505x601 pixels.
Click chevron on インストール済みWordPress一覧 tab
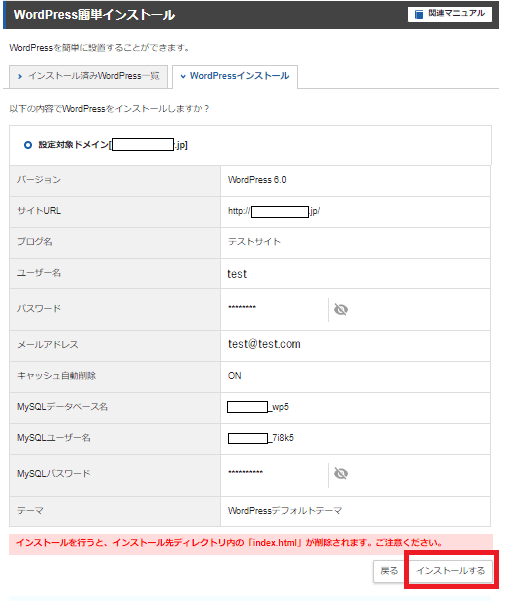(x=20, y=76)
